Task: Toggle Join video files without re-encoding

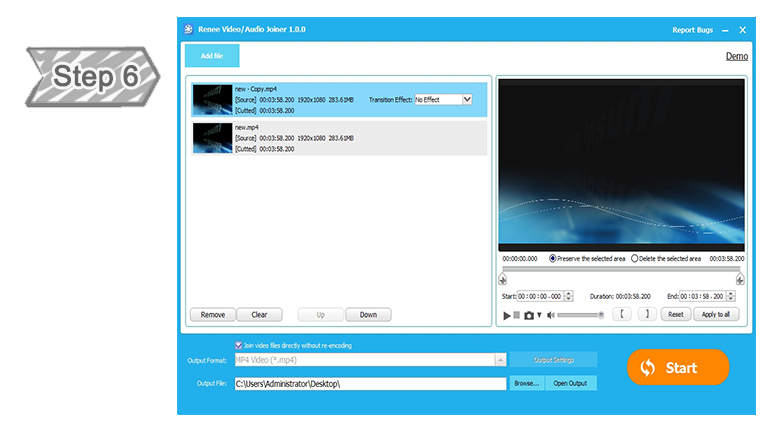Action: click(239, 345)
